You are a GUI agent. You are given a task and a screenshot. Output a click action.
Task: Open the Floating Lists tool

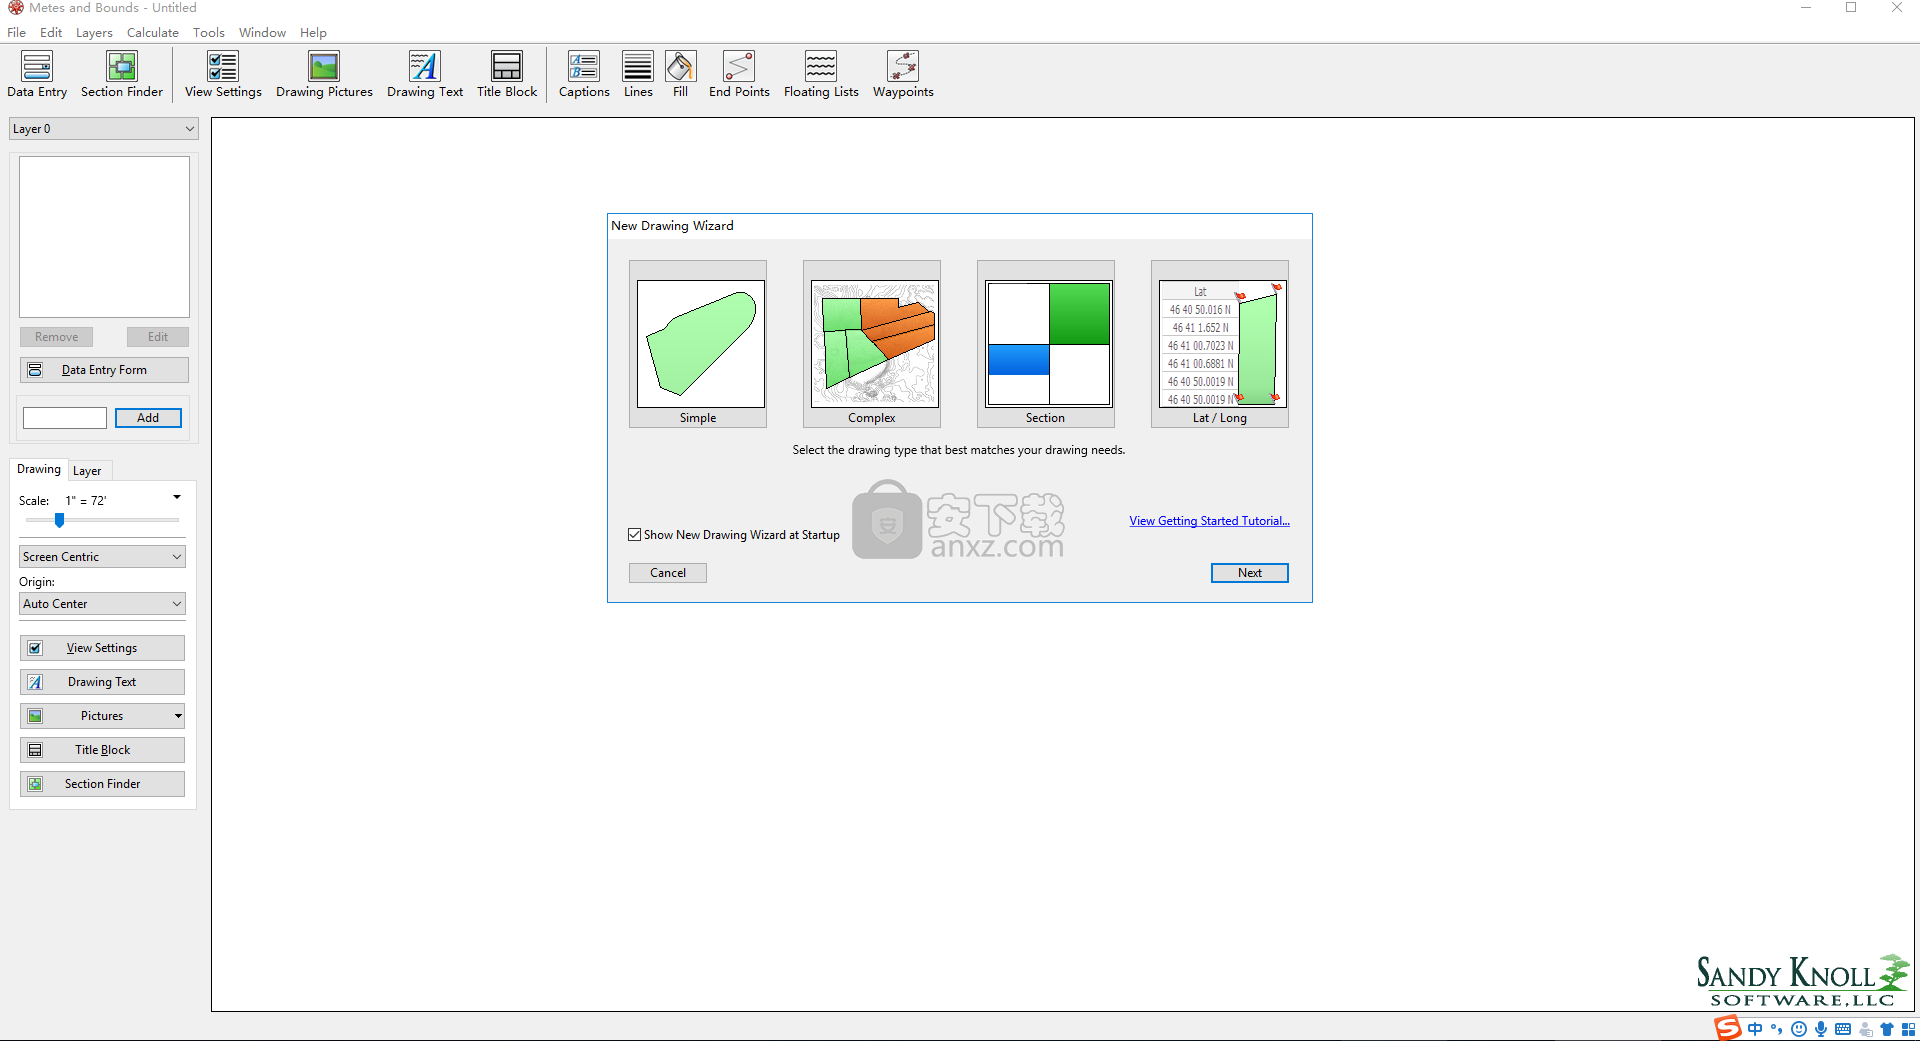(x=821, y=75)
